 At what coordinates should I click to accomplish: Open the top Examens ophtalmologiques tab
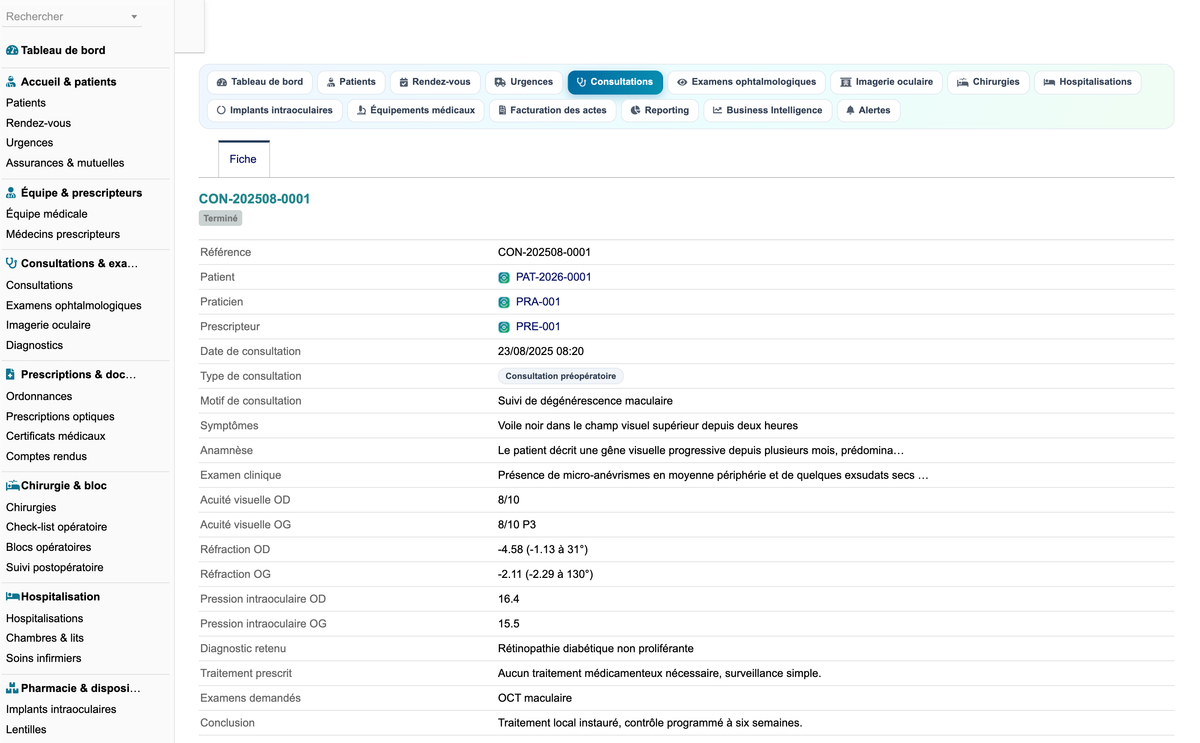tap(746, 82)
